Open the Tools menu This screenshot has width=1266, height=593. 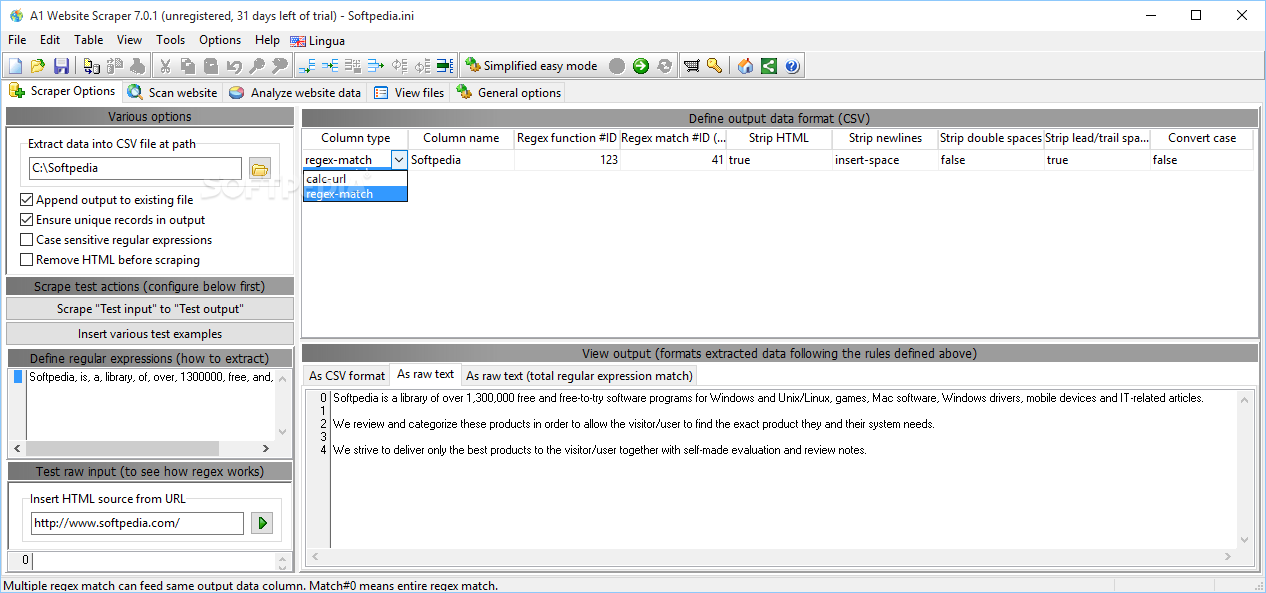171,40
